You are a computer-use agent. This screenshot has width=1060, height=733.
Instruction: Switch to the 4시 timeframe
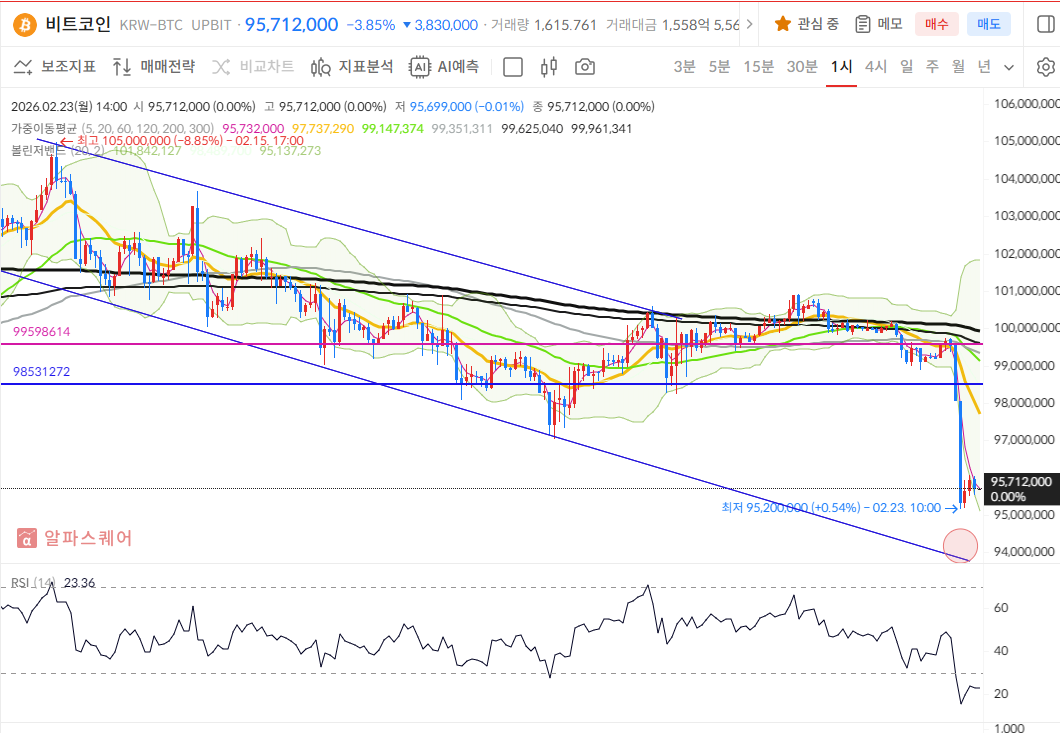[875, 67]
